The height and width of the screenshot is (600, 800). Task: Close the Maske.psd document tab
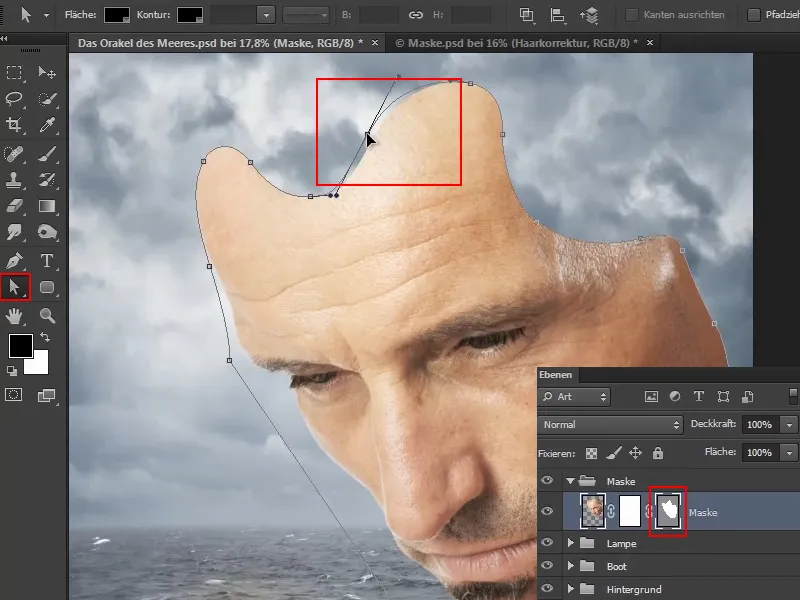650,43
